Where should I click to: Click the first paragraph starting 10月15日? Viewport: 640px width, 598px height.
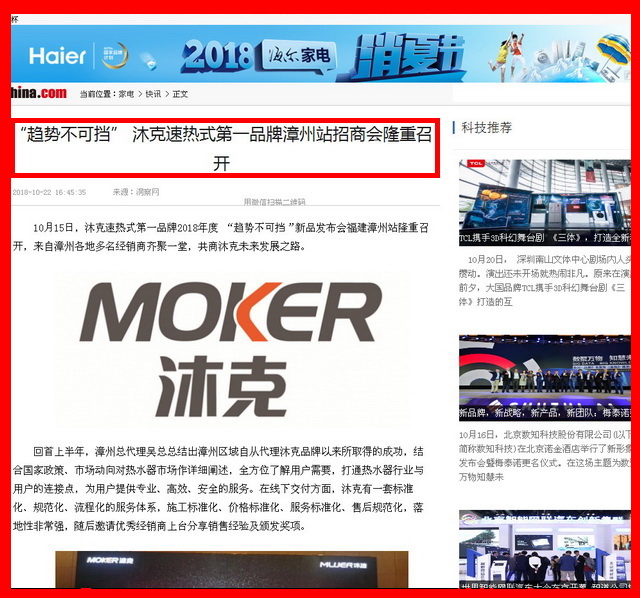point(220,237)
